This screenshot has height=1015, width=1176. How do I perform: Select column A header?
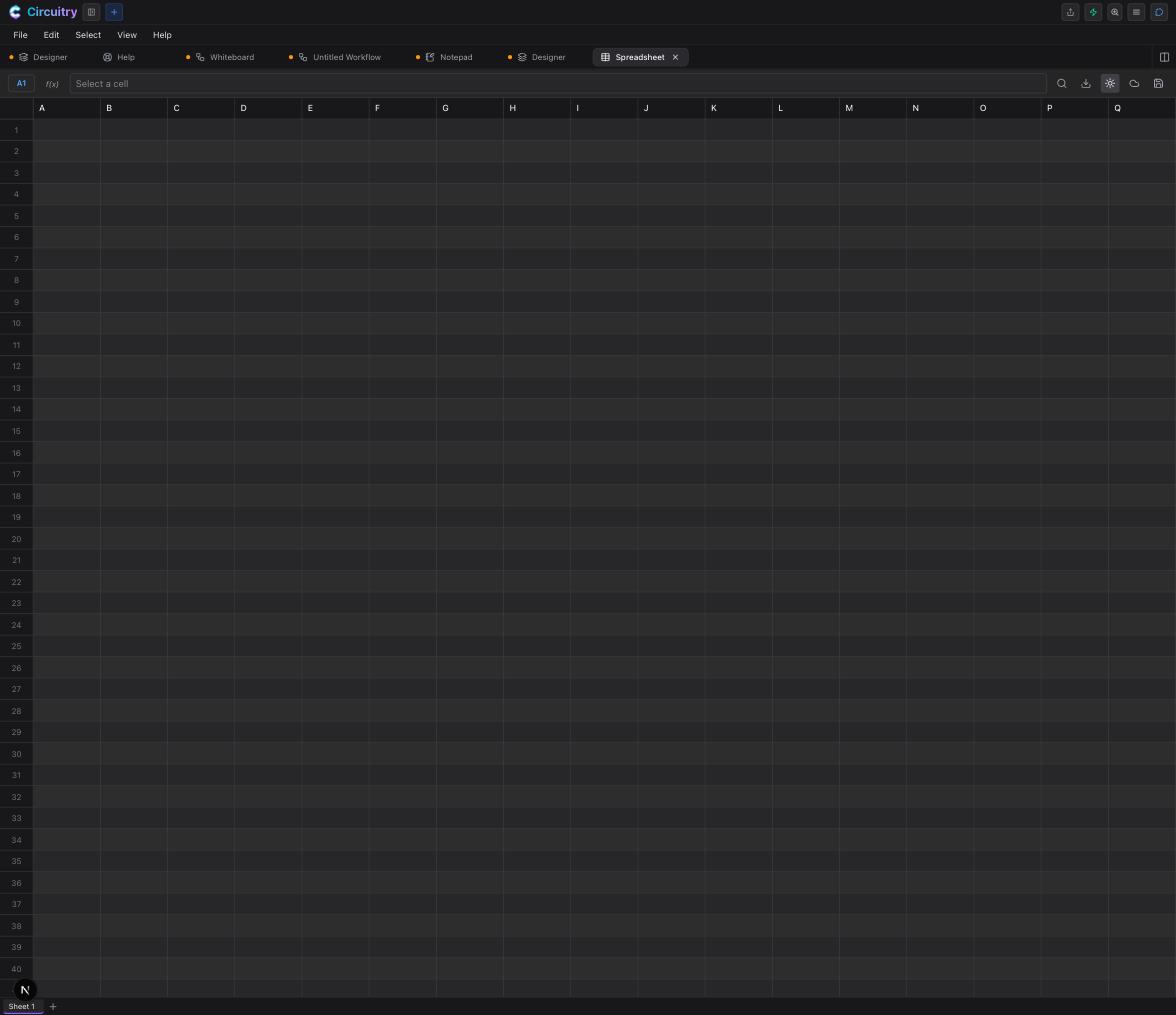pyautogui.click(x=66, y=108)
